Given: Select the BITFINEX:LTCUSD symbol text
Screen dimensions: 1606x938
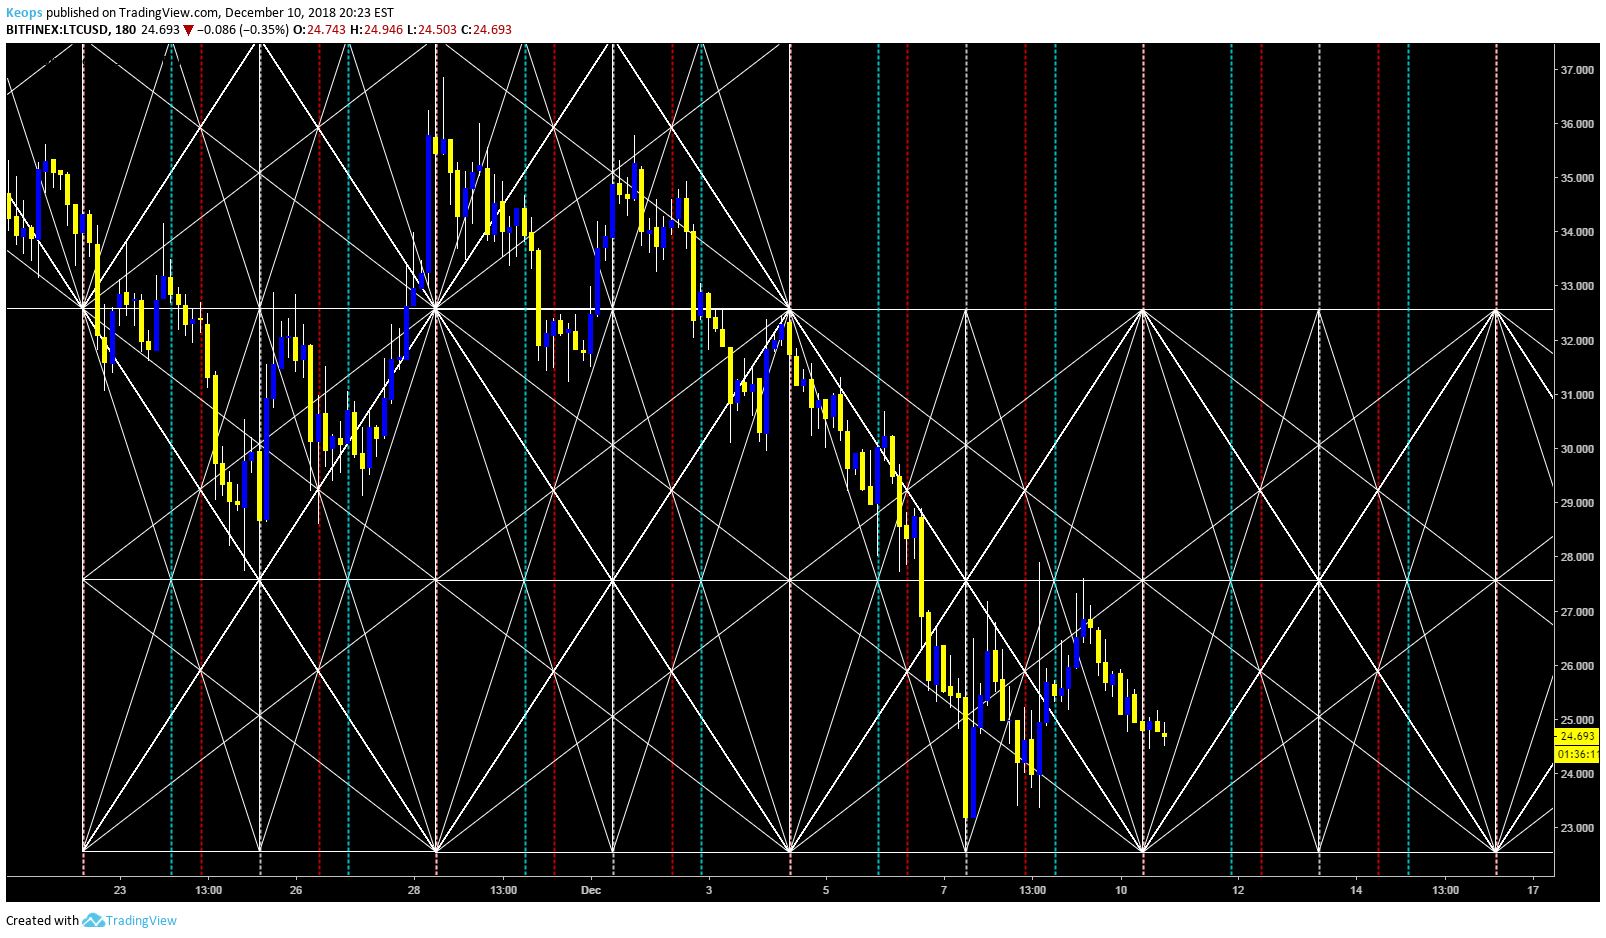Looking at the screenshot, I should pyautogui.click(x=57, y=30).
